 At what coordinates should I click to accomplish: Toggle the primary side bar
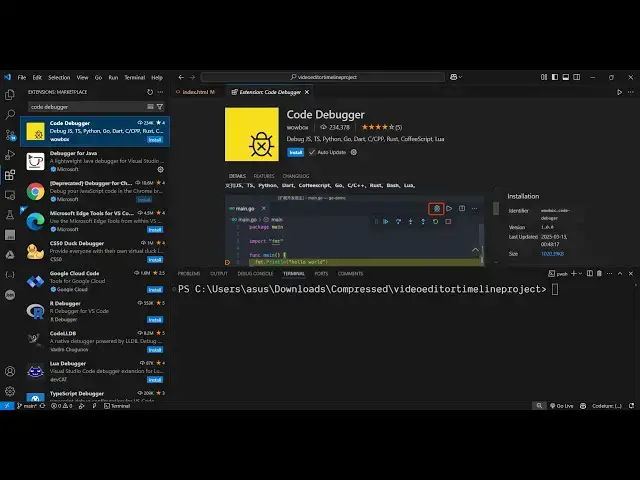555,77
